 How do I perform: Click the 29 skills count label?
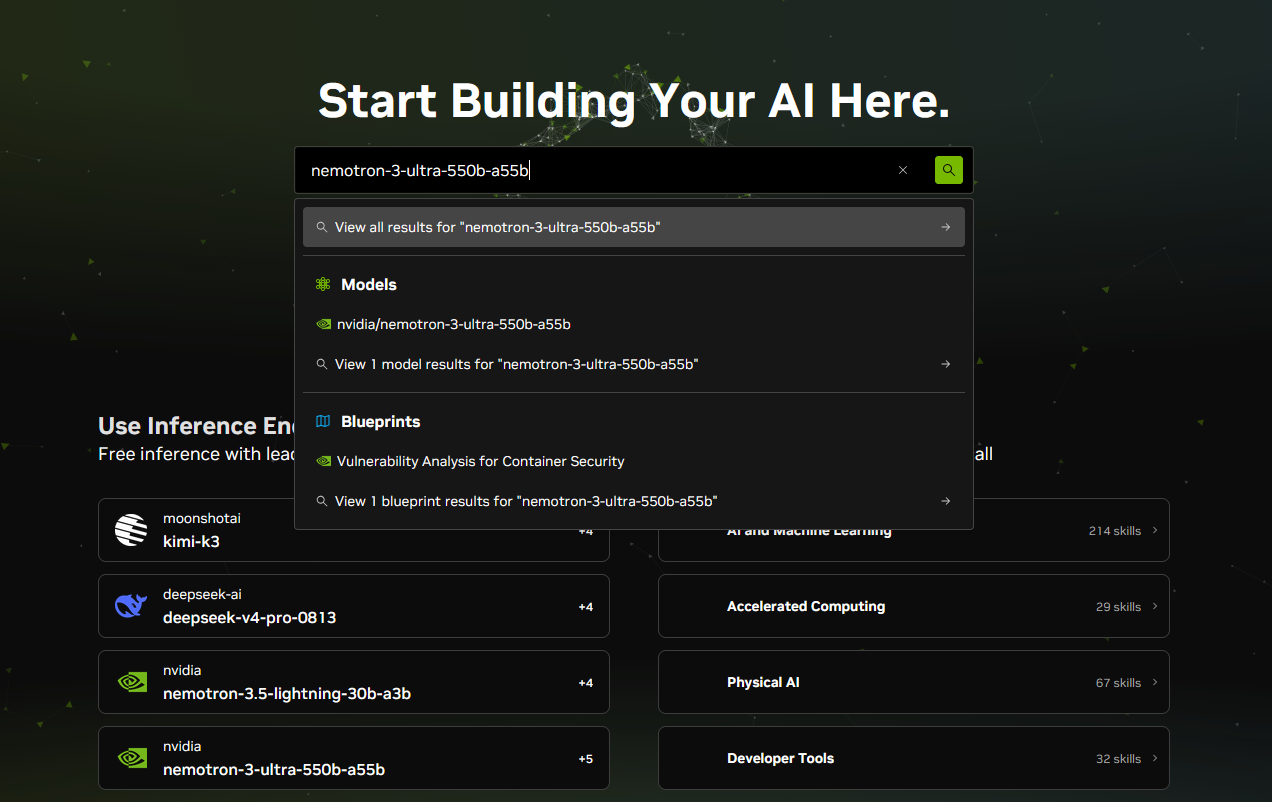[x=1118, y=607]
